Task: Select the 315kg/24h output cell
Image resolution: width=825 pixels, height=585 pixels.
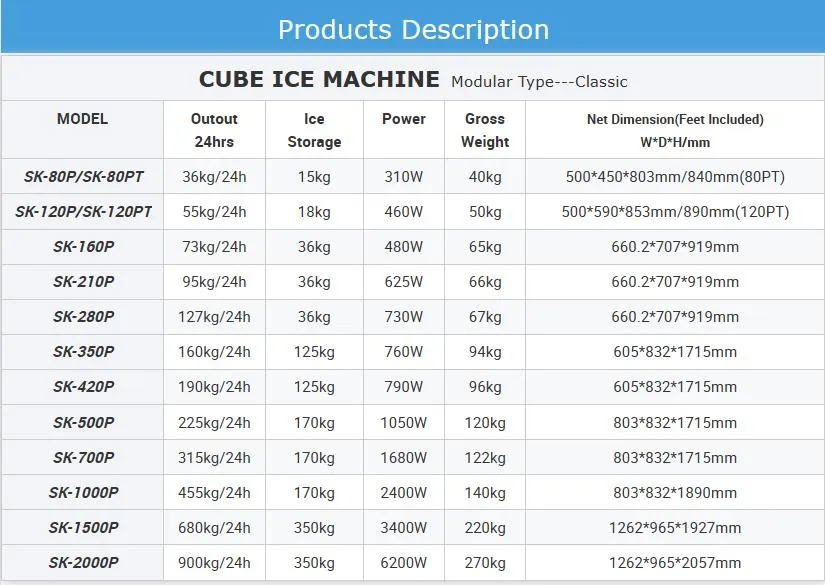Action: [214, 457]
